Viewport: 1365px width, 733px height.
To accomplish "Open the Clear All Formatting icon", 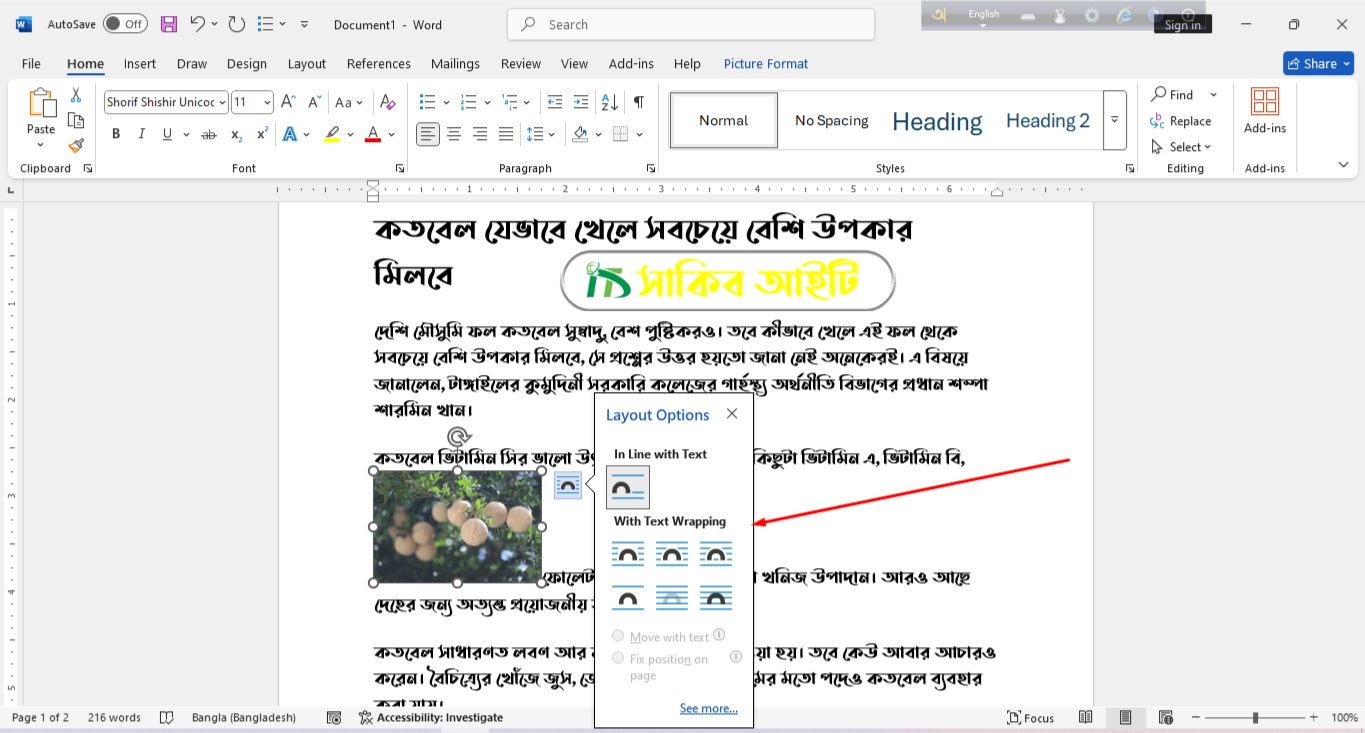I will 388,101.
